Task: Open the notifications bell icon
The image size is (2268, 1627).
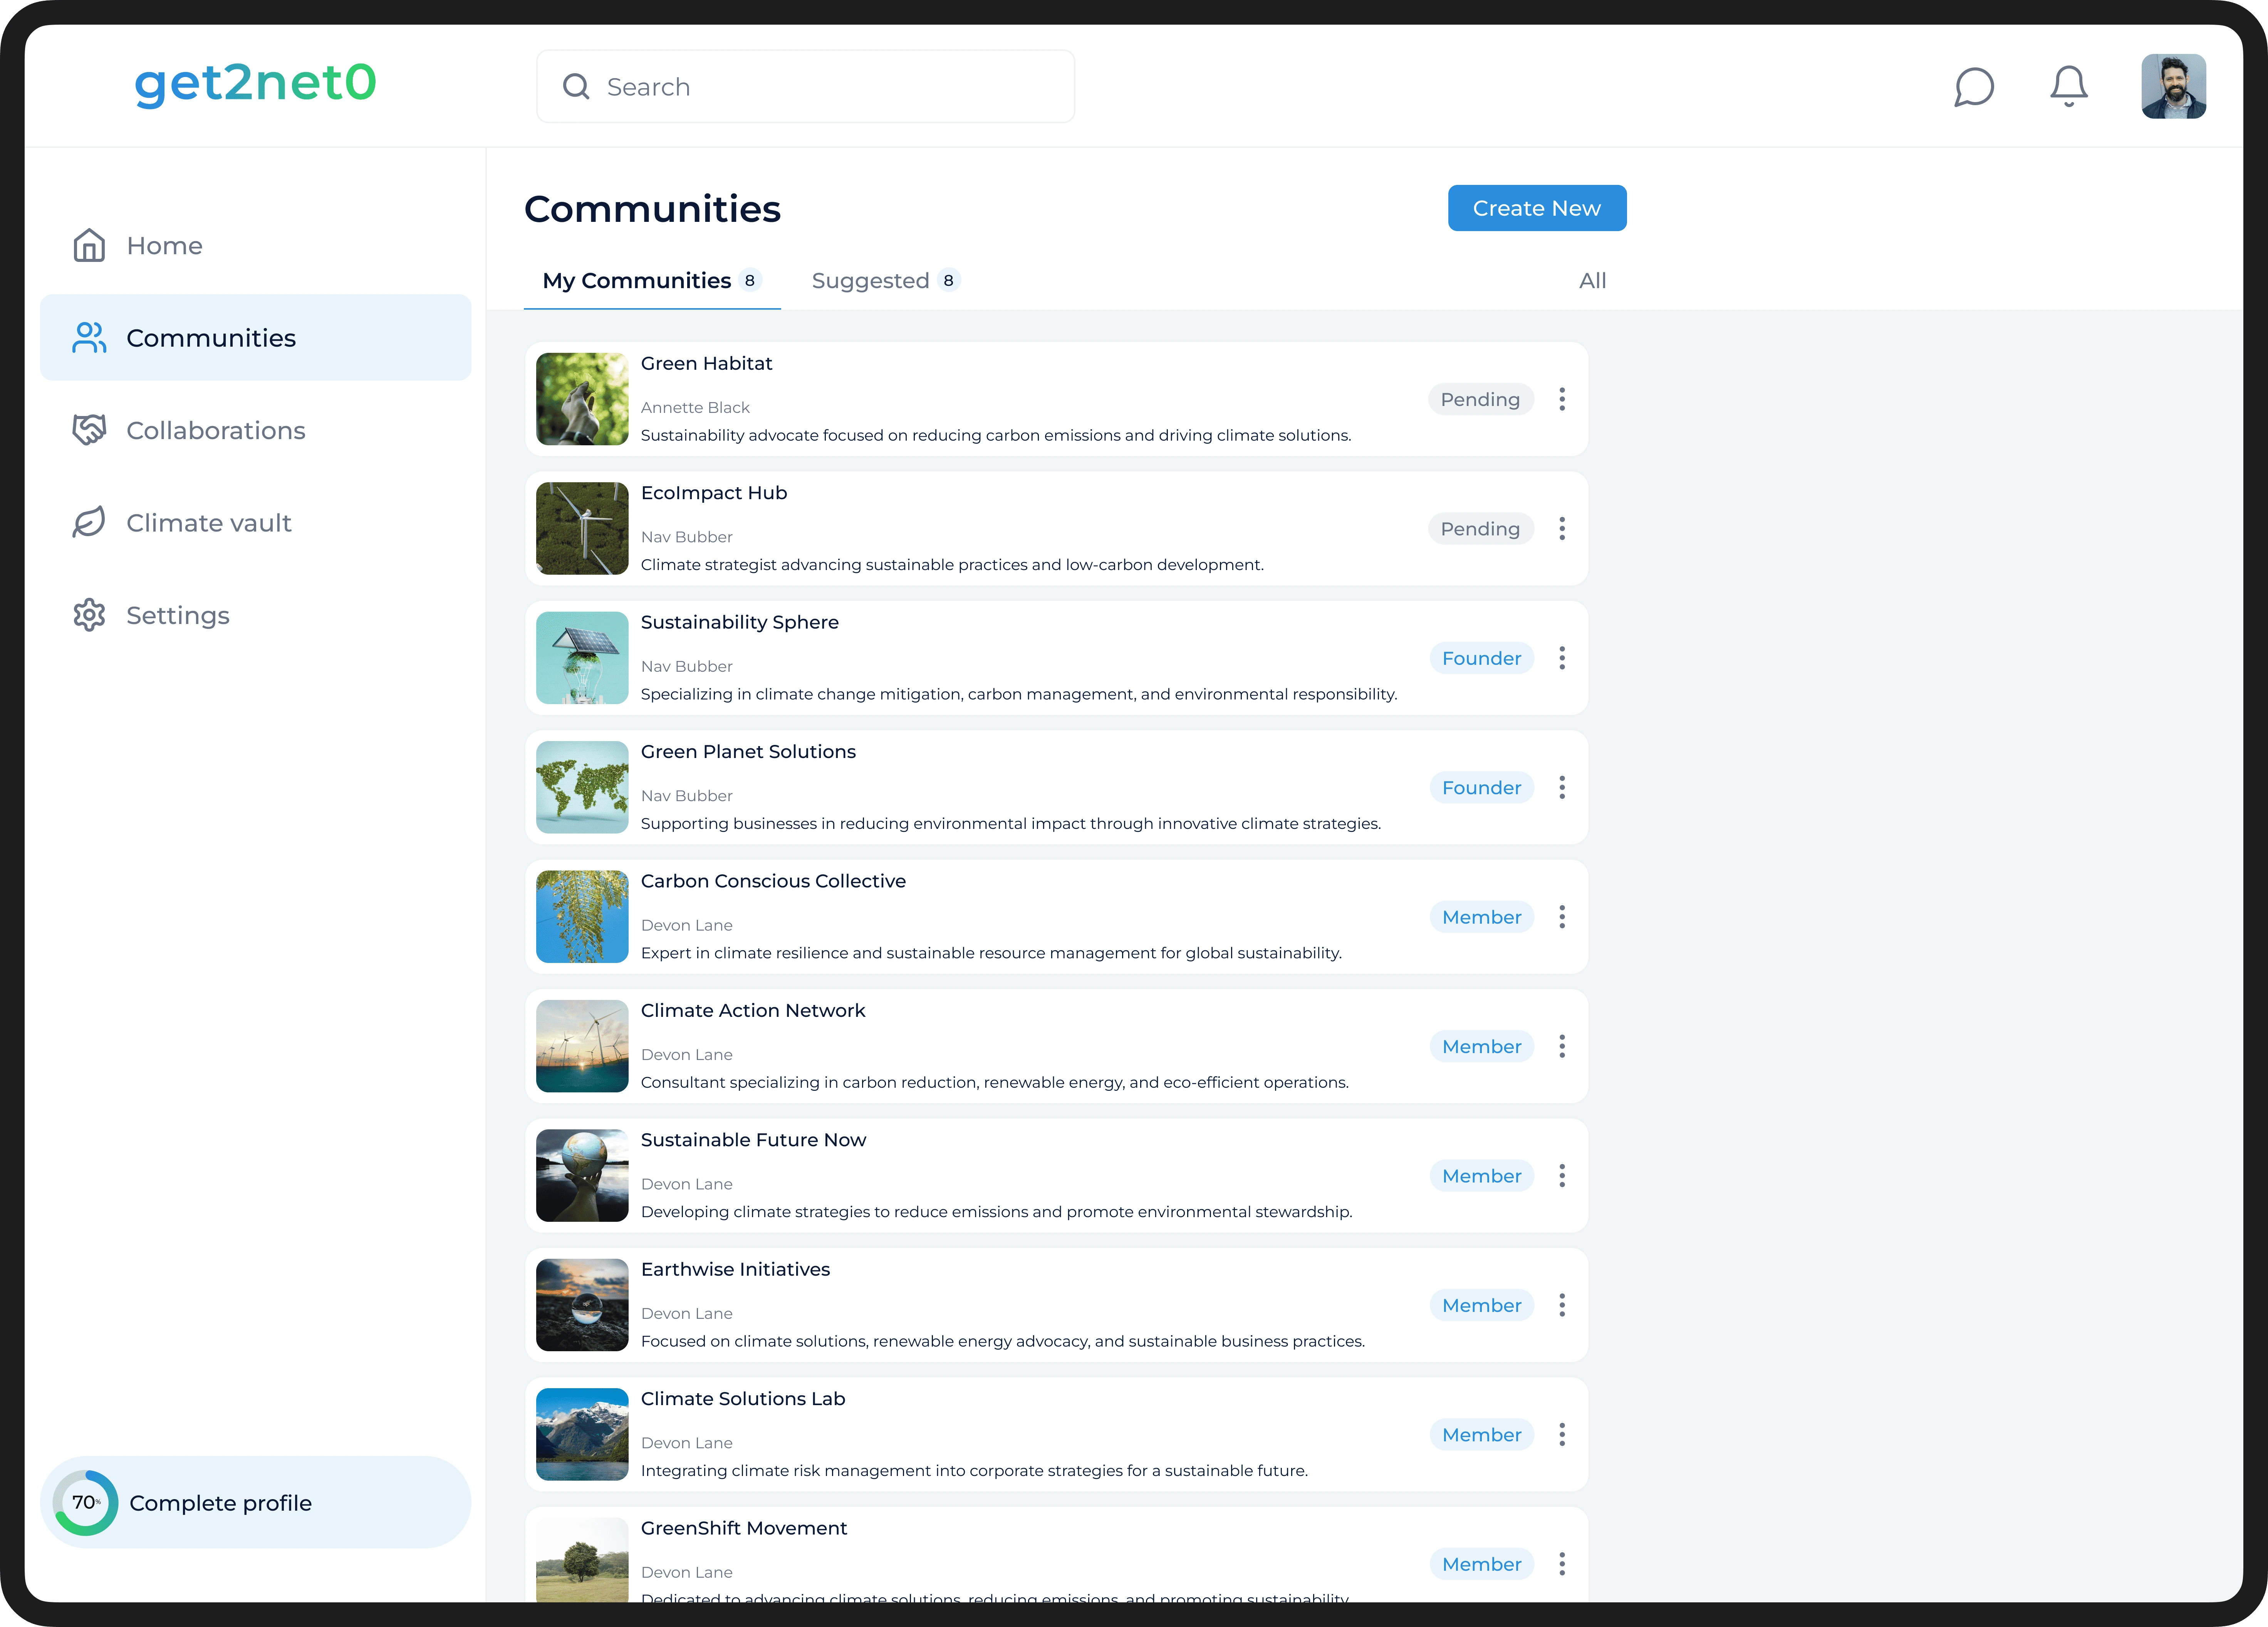Action: (x=2069, y=87)
